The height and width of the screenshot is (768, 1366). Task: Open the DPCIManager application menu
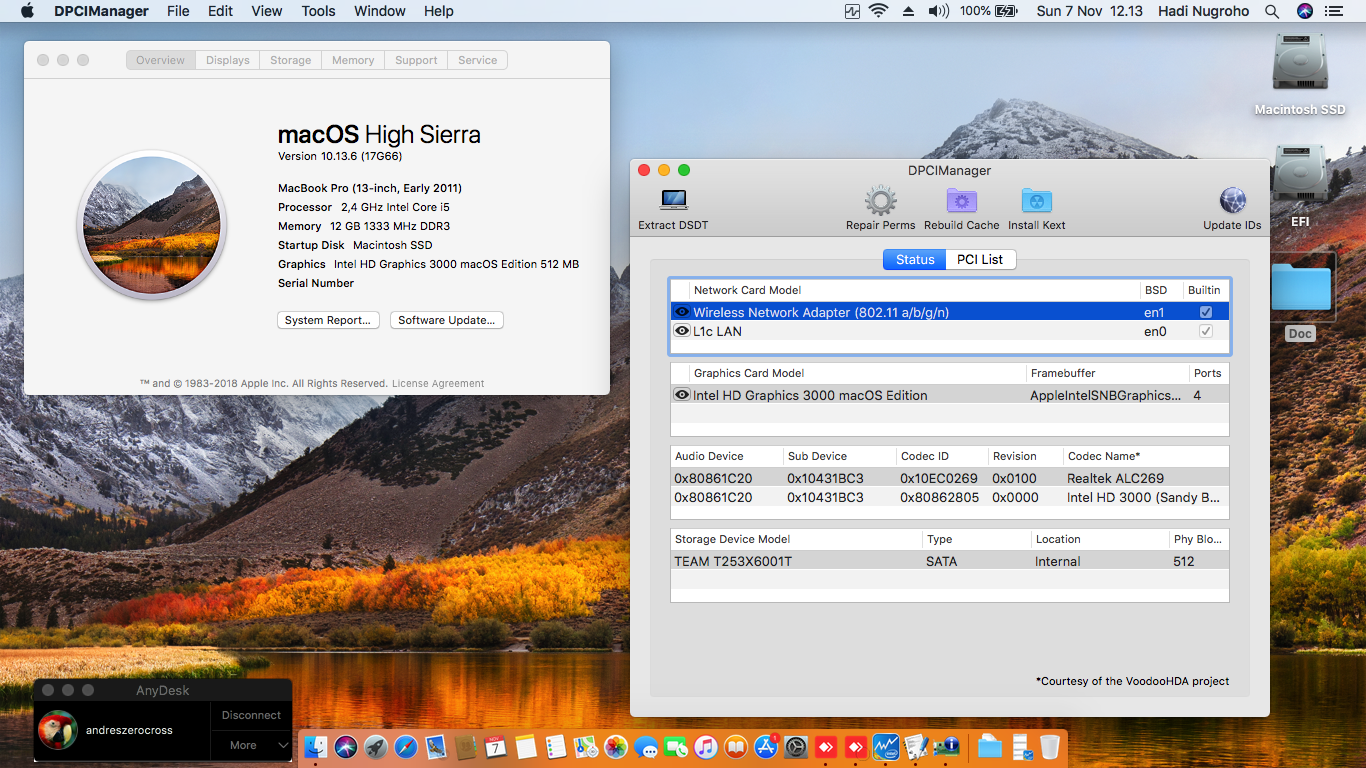click(x=101, y=11)
